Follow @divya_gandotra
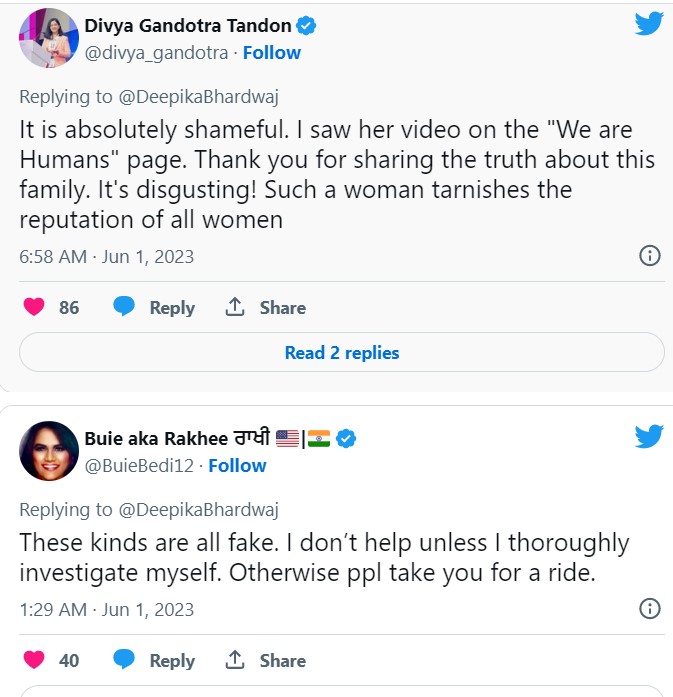Screen dimensions: 673x697 tap(272, 52)
